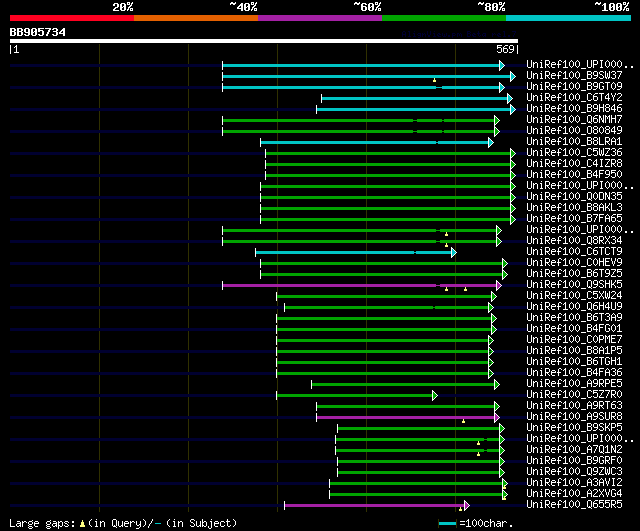Select the UniRef100_B8LRA1 label

574,141
